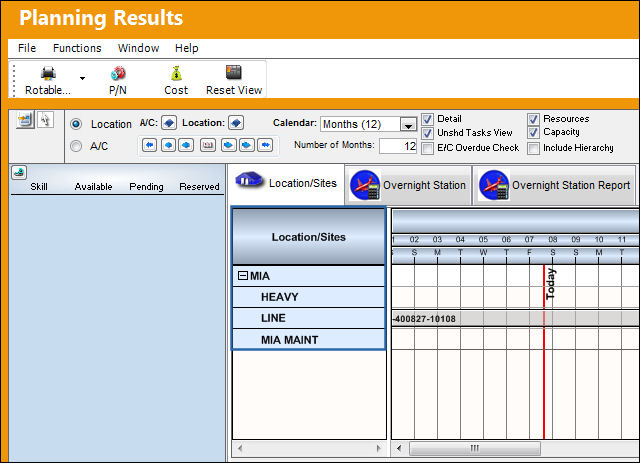Screen dimensions: 640x463
Task: Expand the Rotable dropdown arrow in toolbar
Action: coord(82,78)
